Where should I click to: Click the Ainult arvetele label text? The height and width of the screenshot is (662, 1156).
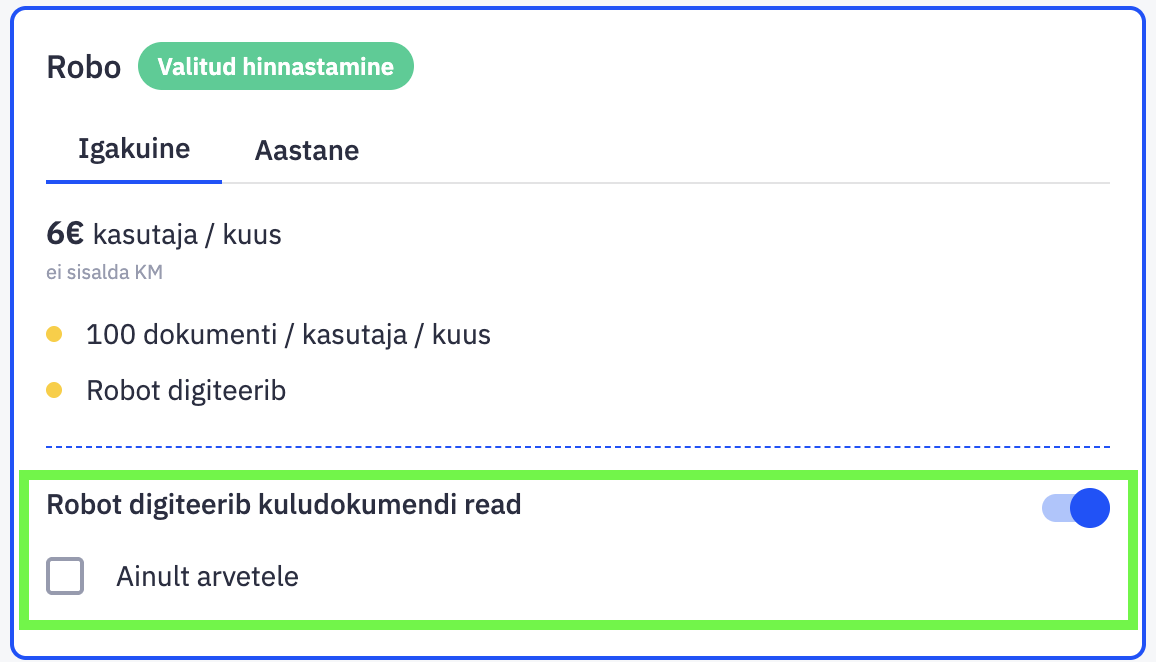(207, 577)
